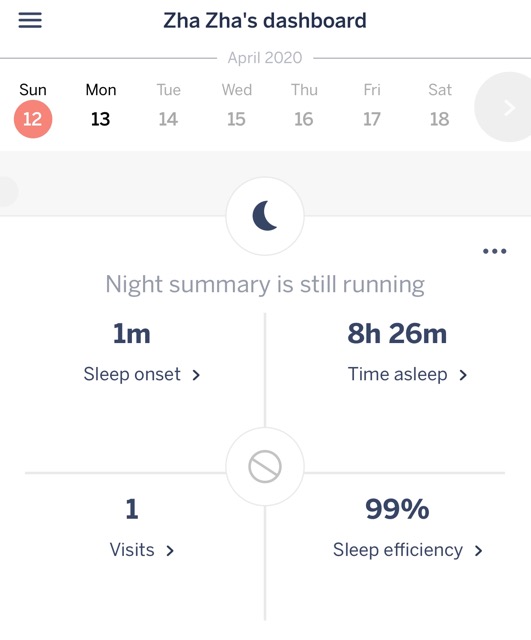Image resolution: width=531 pixels, height=640 pixels.
Task: Select Thursday 16 in the calendar
Action: [304, 119]
